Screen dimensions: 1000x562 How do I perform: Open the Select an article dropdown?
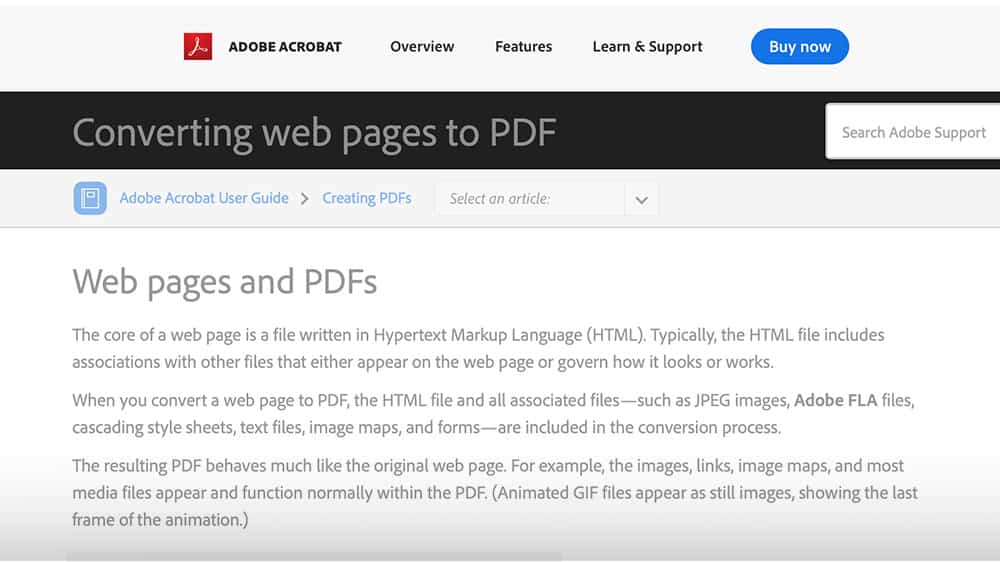tap(547, 199)
